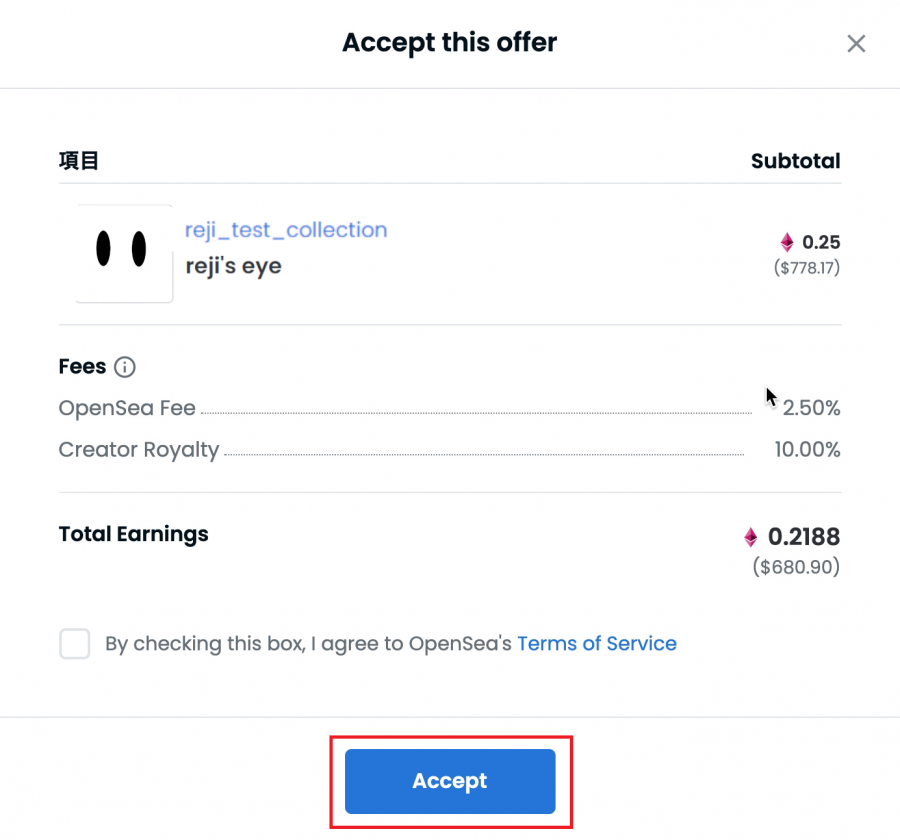Click the 項目 column header
900x840 pixels.
[79, 161]
